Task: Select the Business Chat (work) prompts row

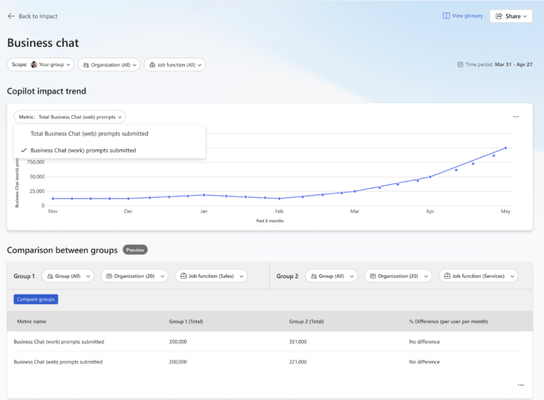Action: pyautogui.click(x=270, y=342)
